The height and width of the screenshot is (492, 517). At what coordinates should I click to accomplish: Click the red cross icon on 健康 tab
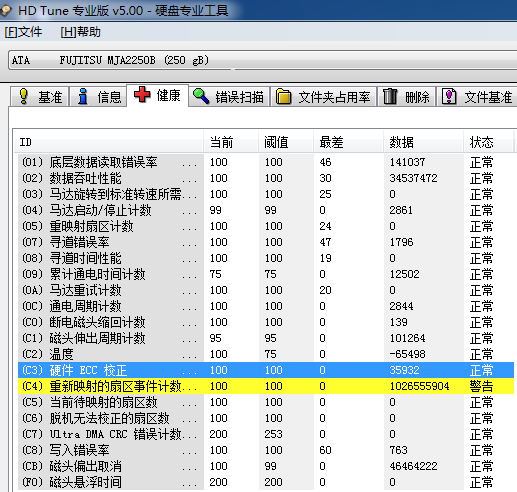pos(142,95)
